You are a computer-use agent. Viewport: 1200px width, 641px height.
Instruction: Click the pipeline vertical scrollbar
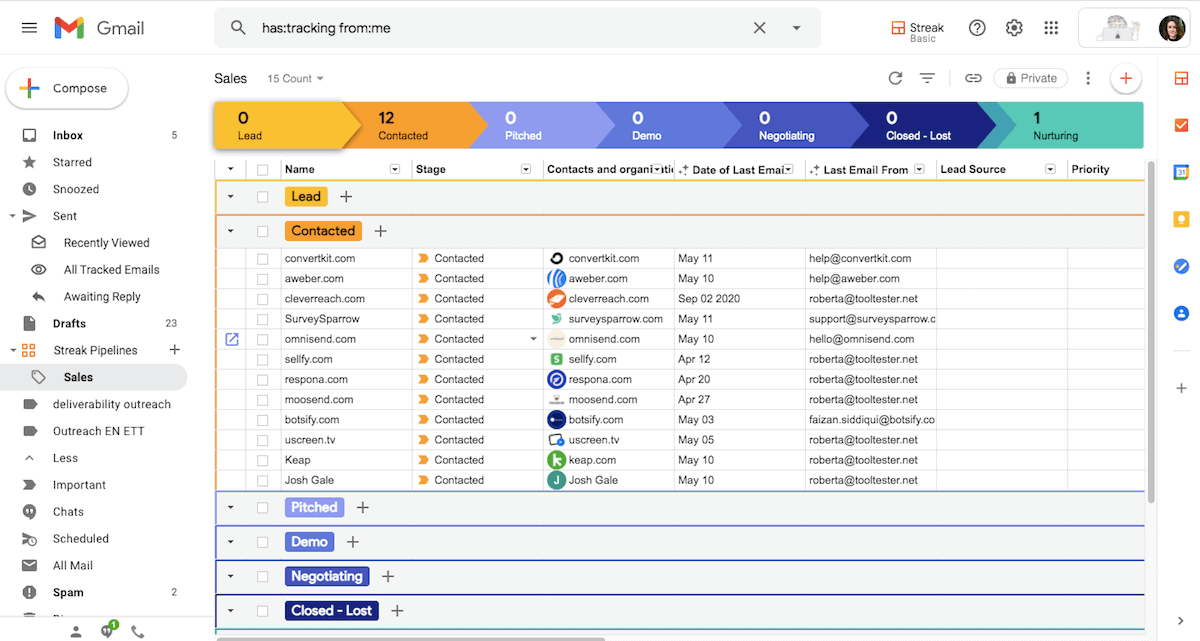pyautogui.click(x=1151, y=330)
